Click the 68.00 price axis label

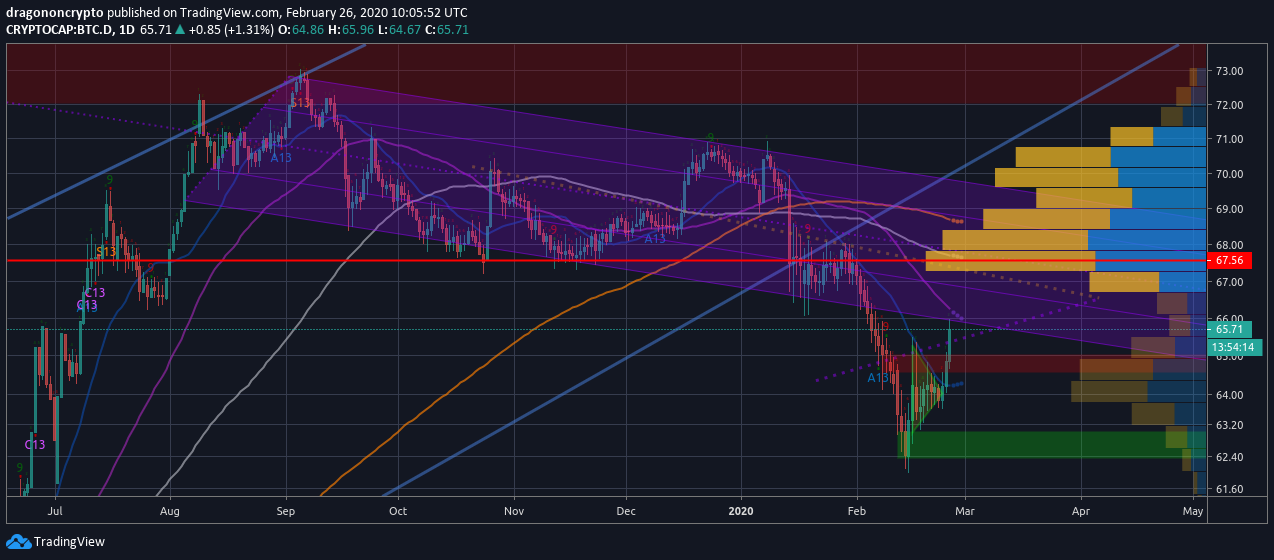pos(1229,245)
